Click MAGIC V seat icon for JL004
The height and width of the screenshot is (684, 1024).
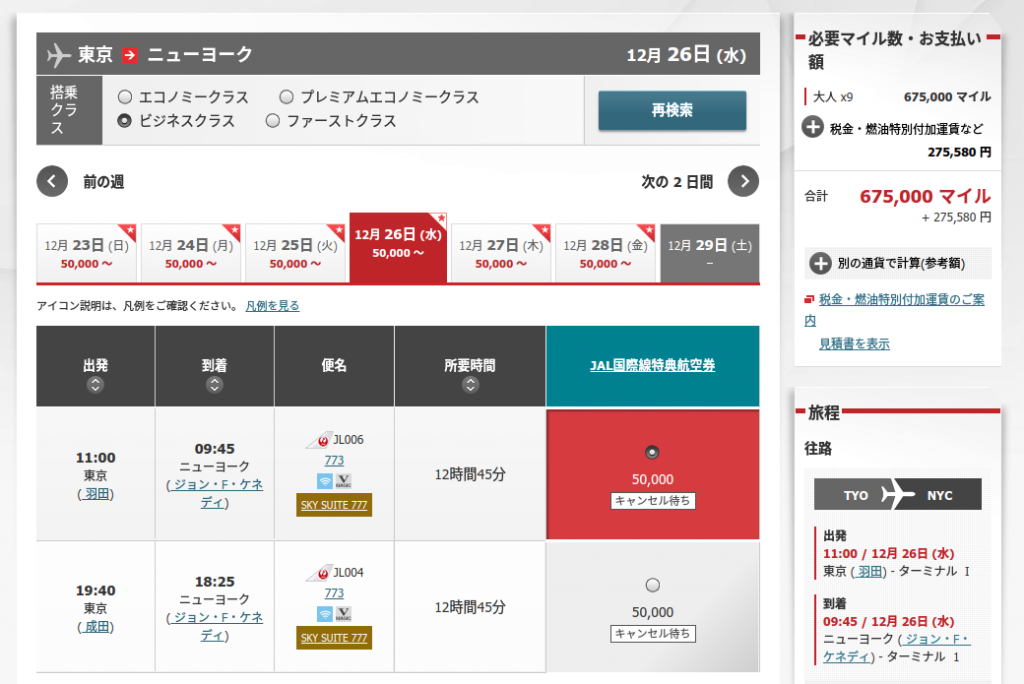coord(344,614)
